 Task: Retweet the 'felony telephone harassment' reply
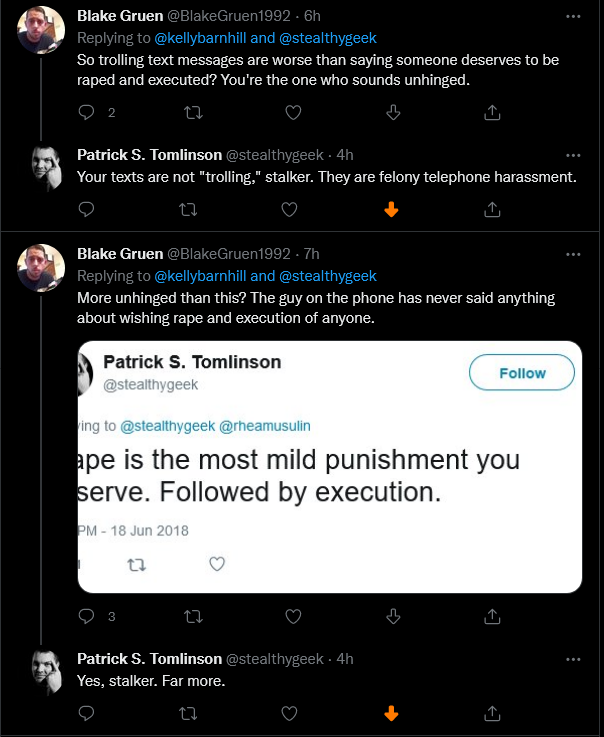tap(188, 210)
